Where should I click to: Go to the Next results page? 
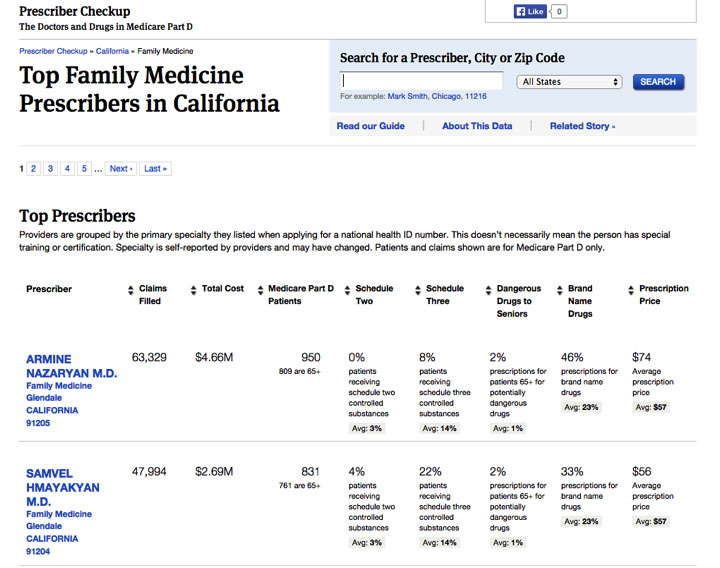point(121,169)
